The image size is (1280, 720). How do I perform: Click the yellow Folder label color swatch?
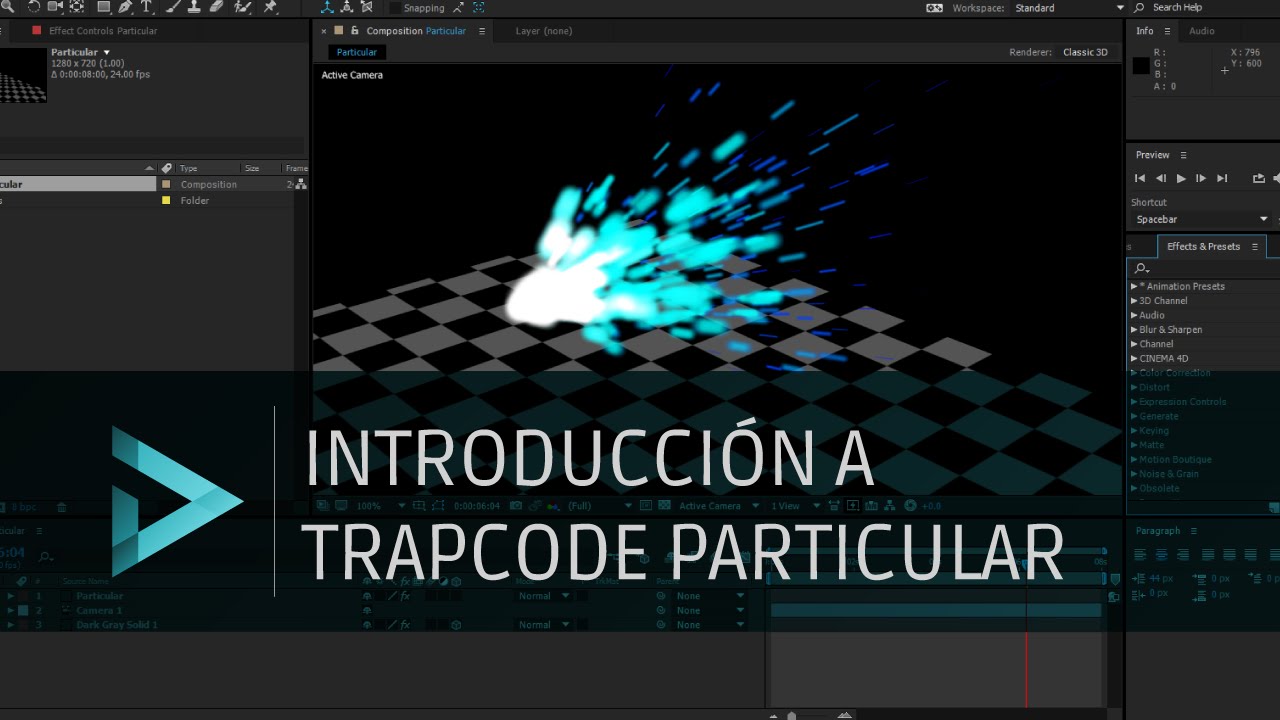coord(166,200)
